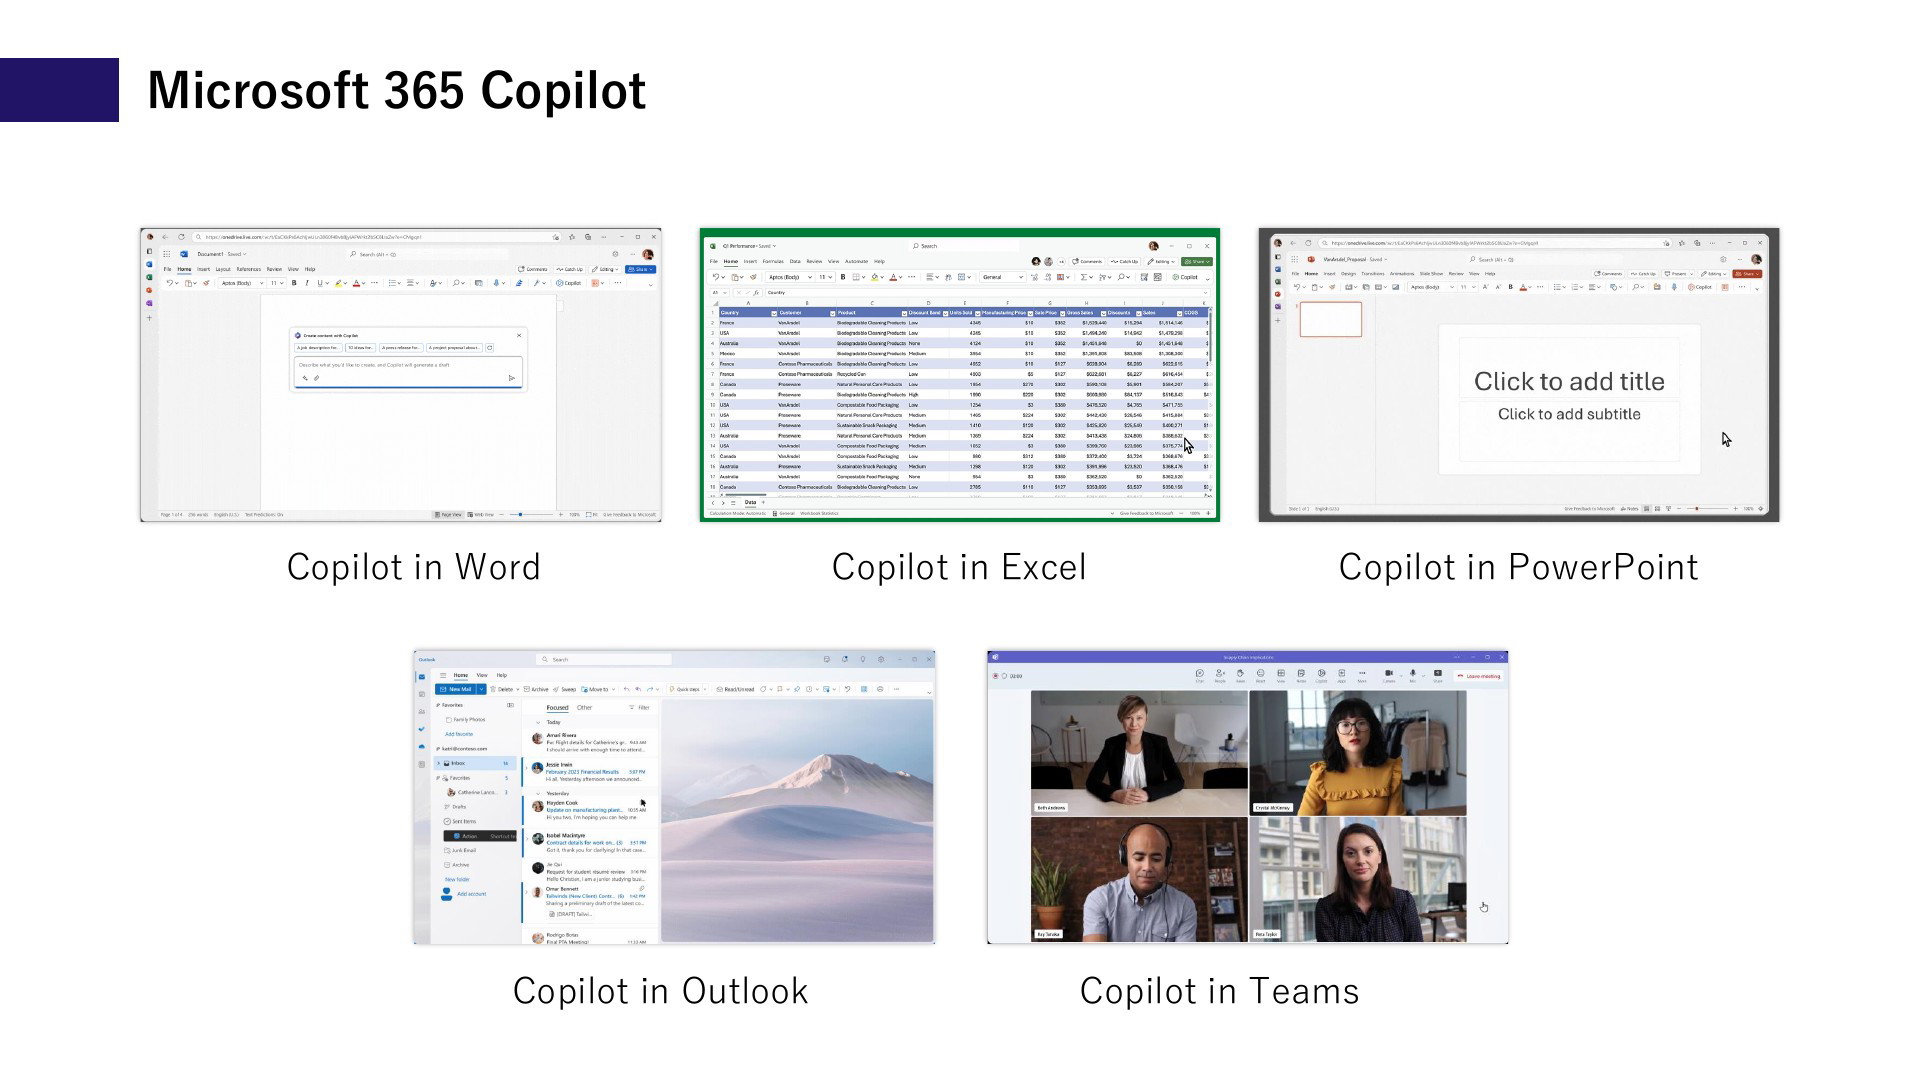
Task: Click the Copilot button in Word's ribbon
Action: [x=569, y=283]
